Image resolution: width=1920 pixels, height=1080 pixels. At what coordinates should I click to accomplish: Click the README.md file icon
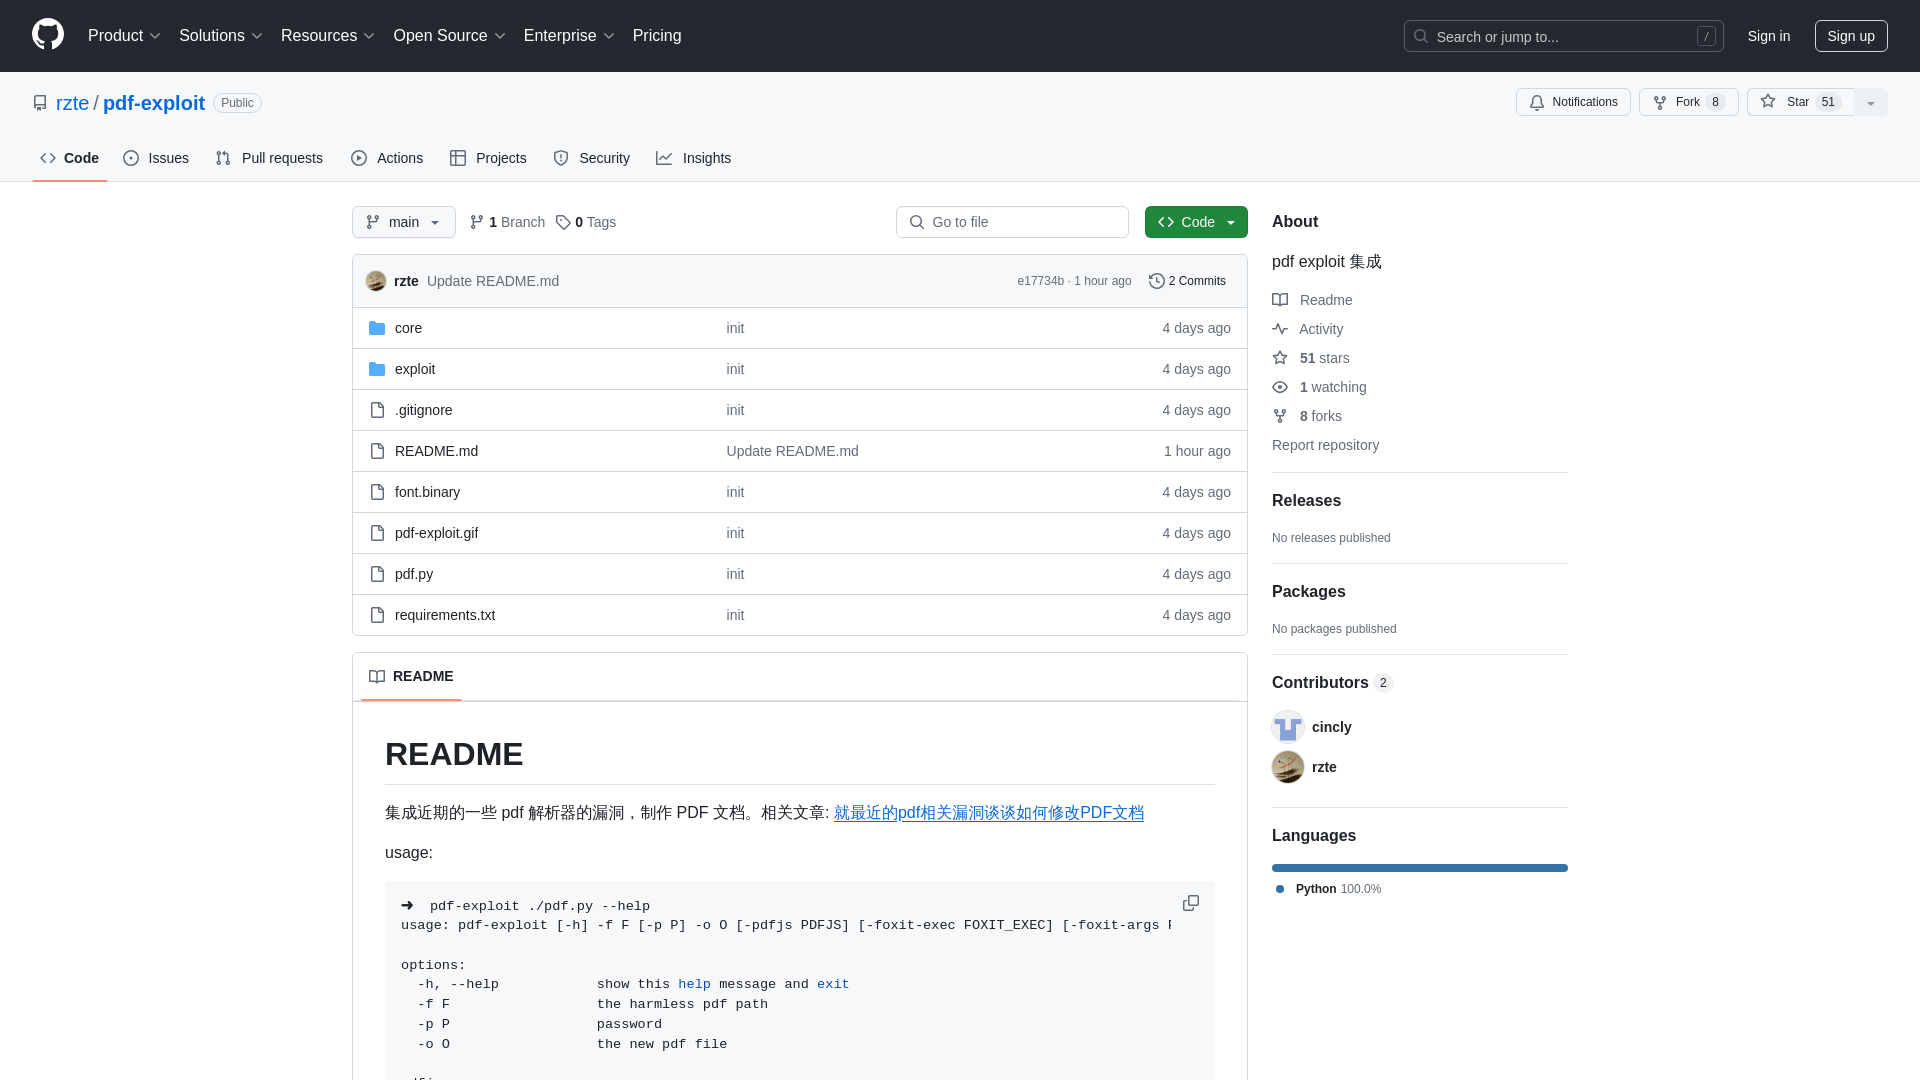377,451
